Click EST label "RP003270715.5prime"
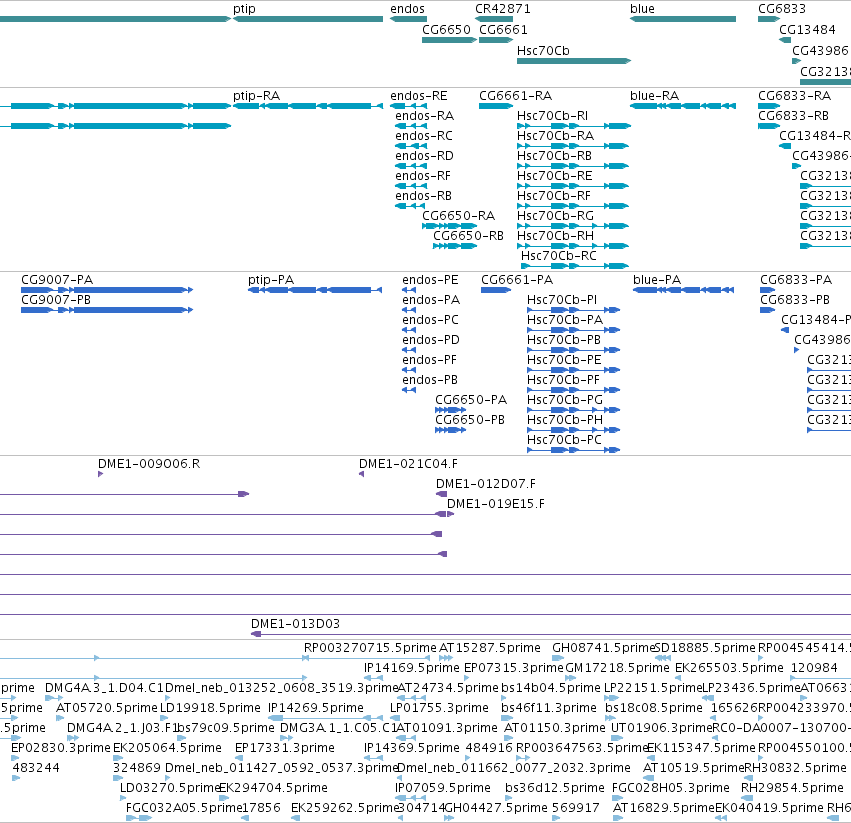The width and height of the screenshot is (851, 823). (x=370, y=648)
